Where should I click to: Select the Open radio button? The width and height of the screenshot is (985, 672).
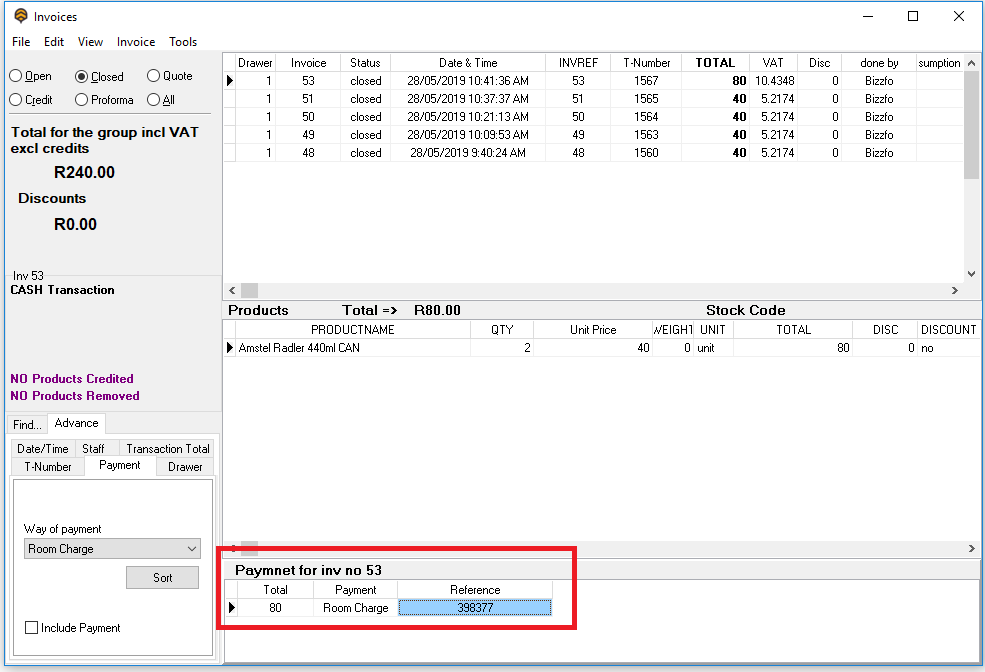coord(16,76)
